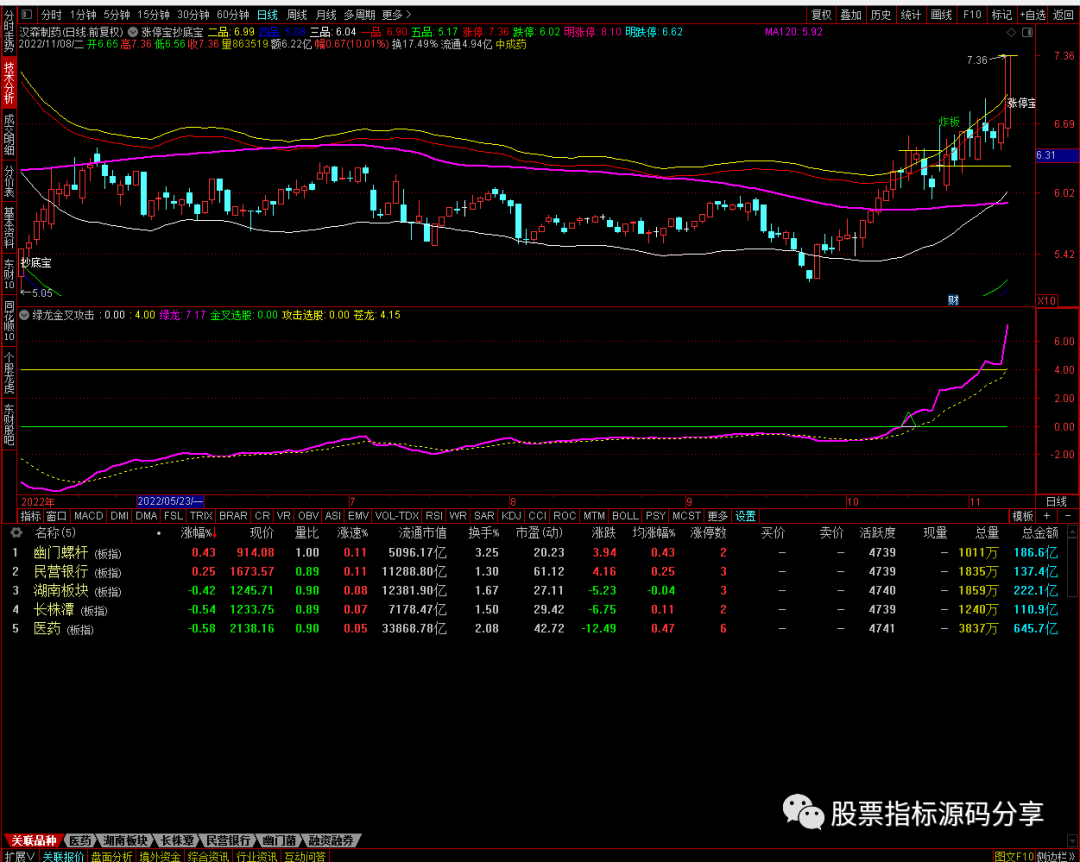The width and height of the screenshot is (1080, 862).
Task: Toggle the left panel icon beside 分时
Action: pos(27,14)
